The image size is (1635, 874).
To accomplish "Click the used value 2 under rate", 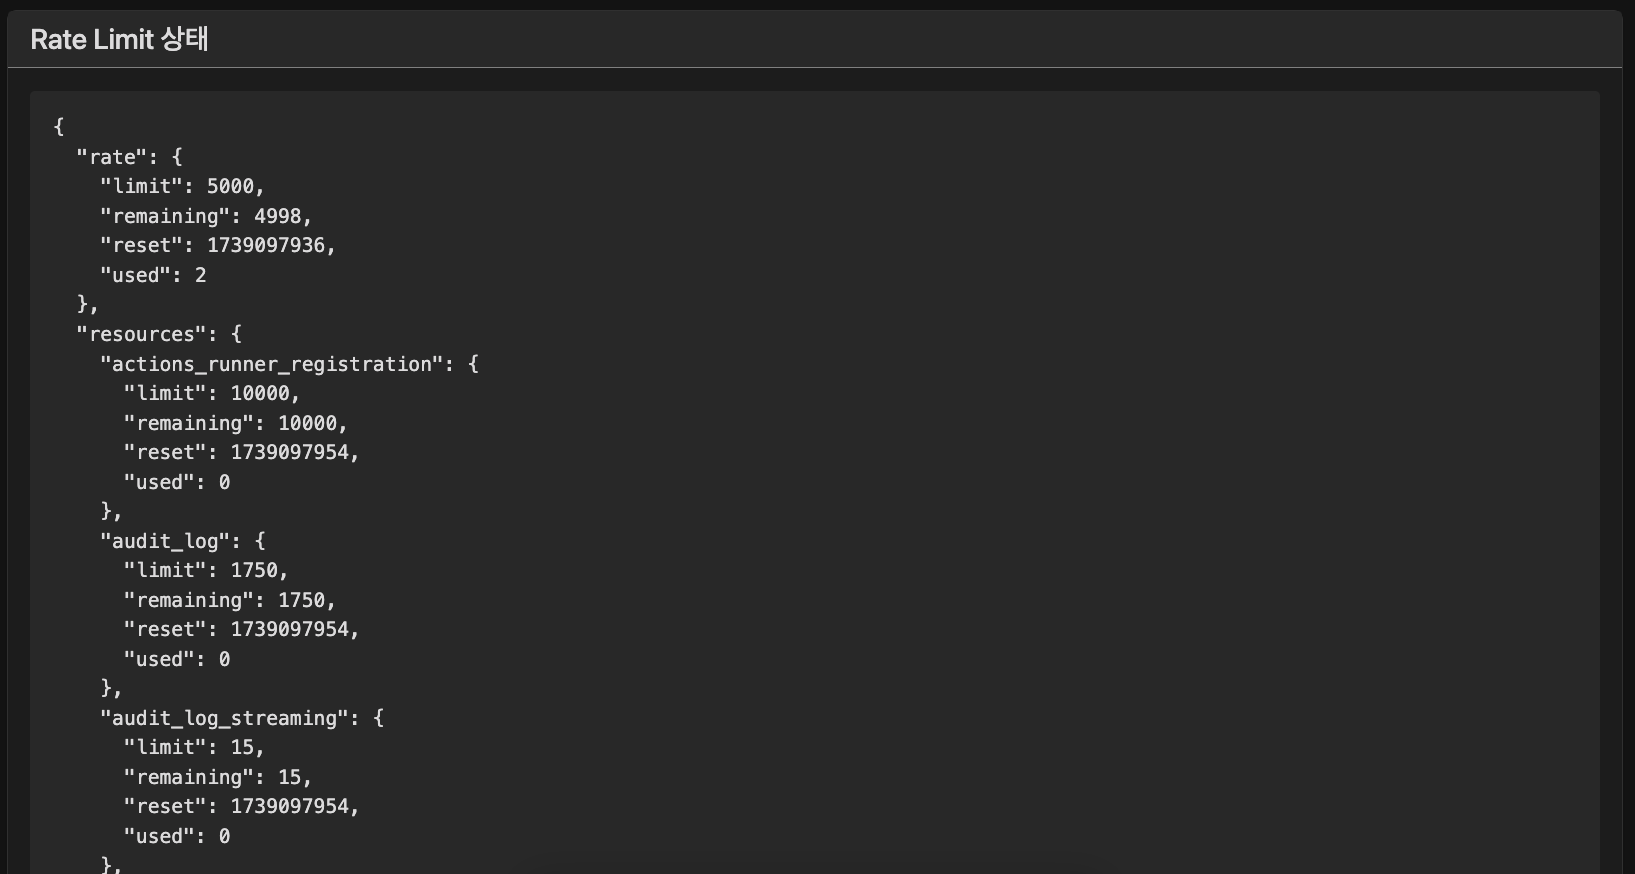I will click(x=201, y=275).
